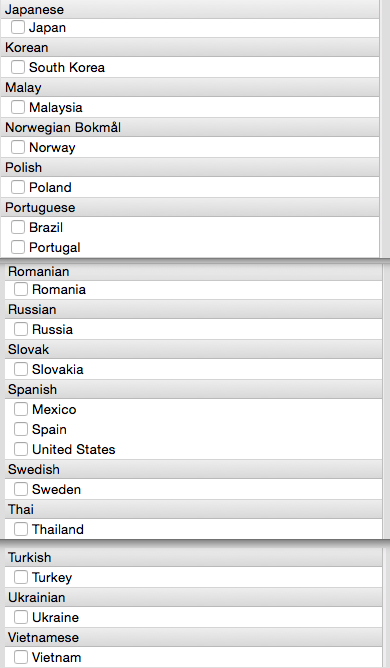Tick the Portugal checkbox
Image resolution: width=390 pixels, height=668 pixels.
18,247
